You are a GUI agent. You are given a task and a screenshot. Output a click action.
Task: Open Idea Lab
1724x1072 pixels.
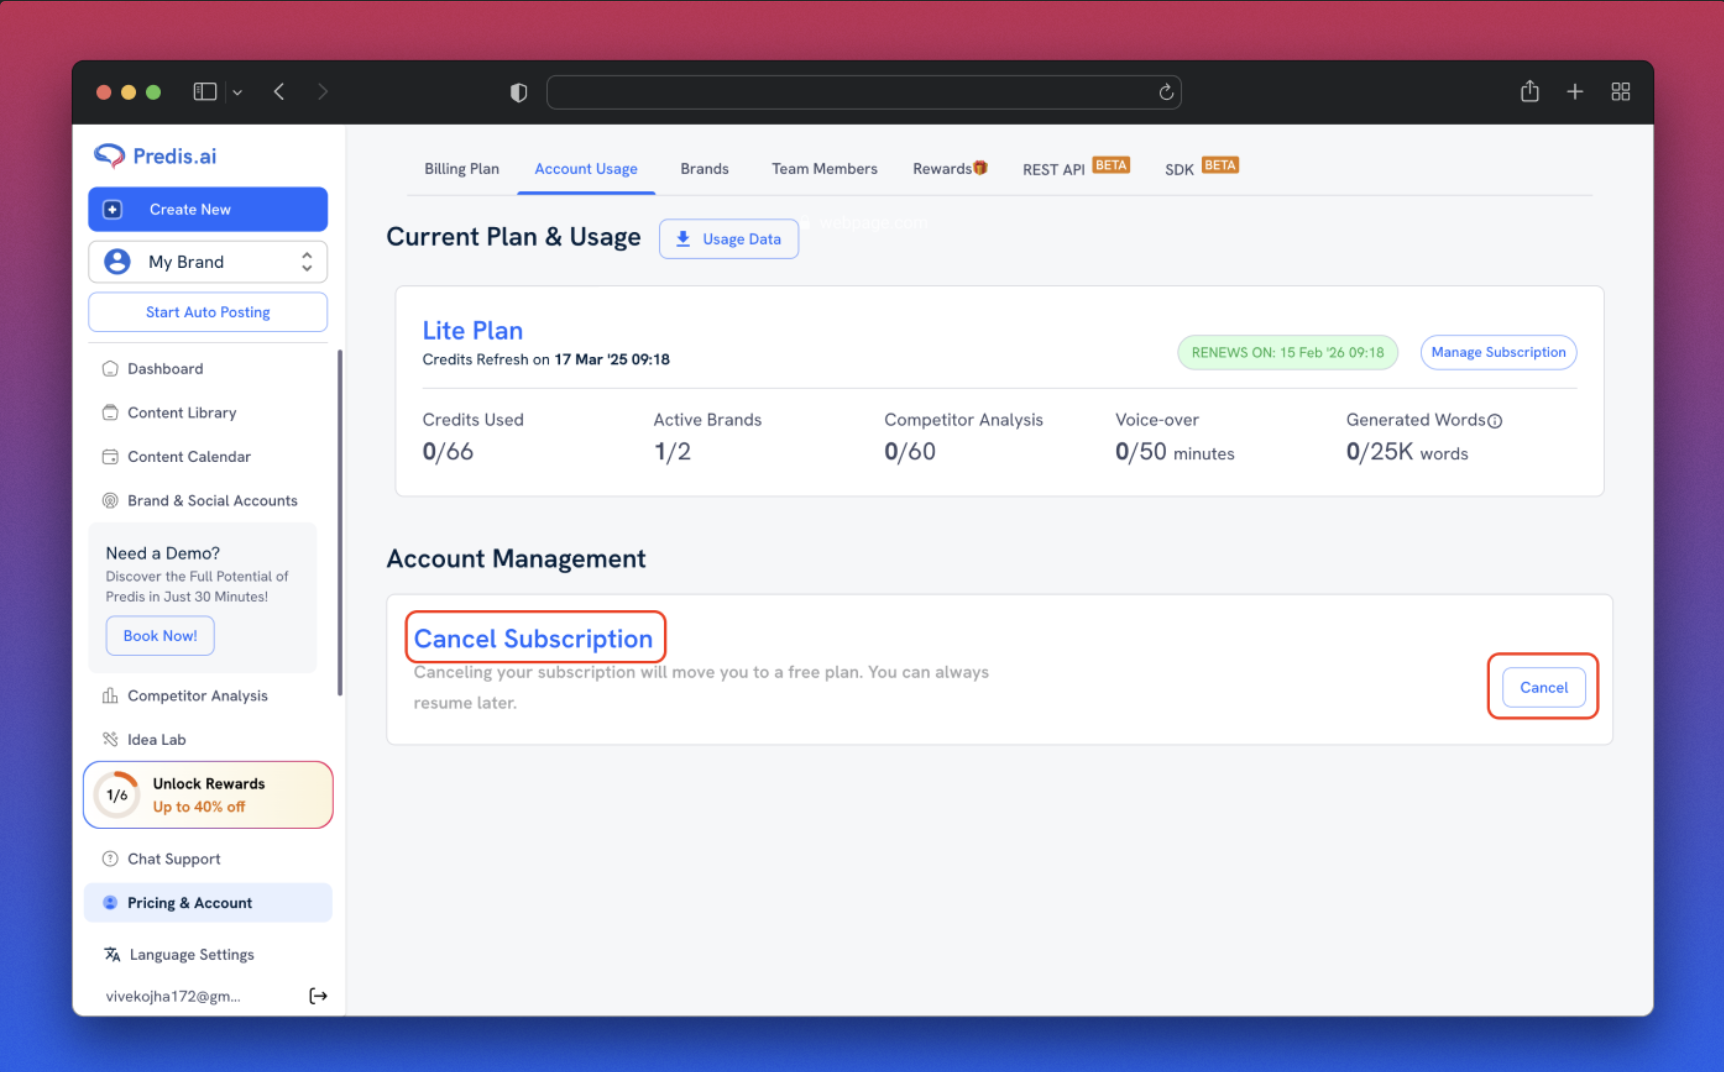[x=156, y=740]
